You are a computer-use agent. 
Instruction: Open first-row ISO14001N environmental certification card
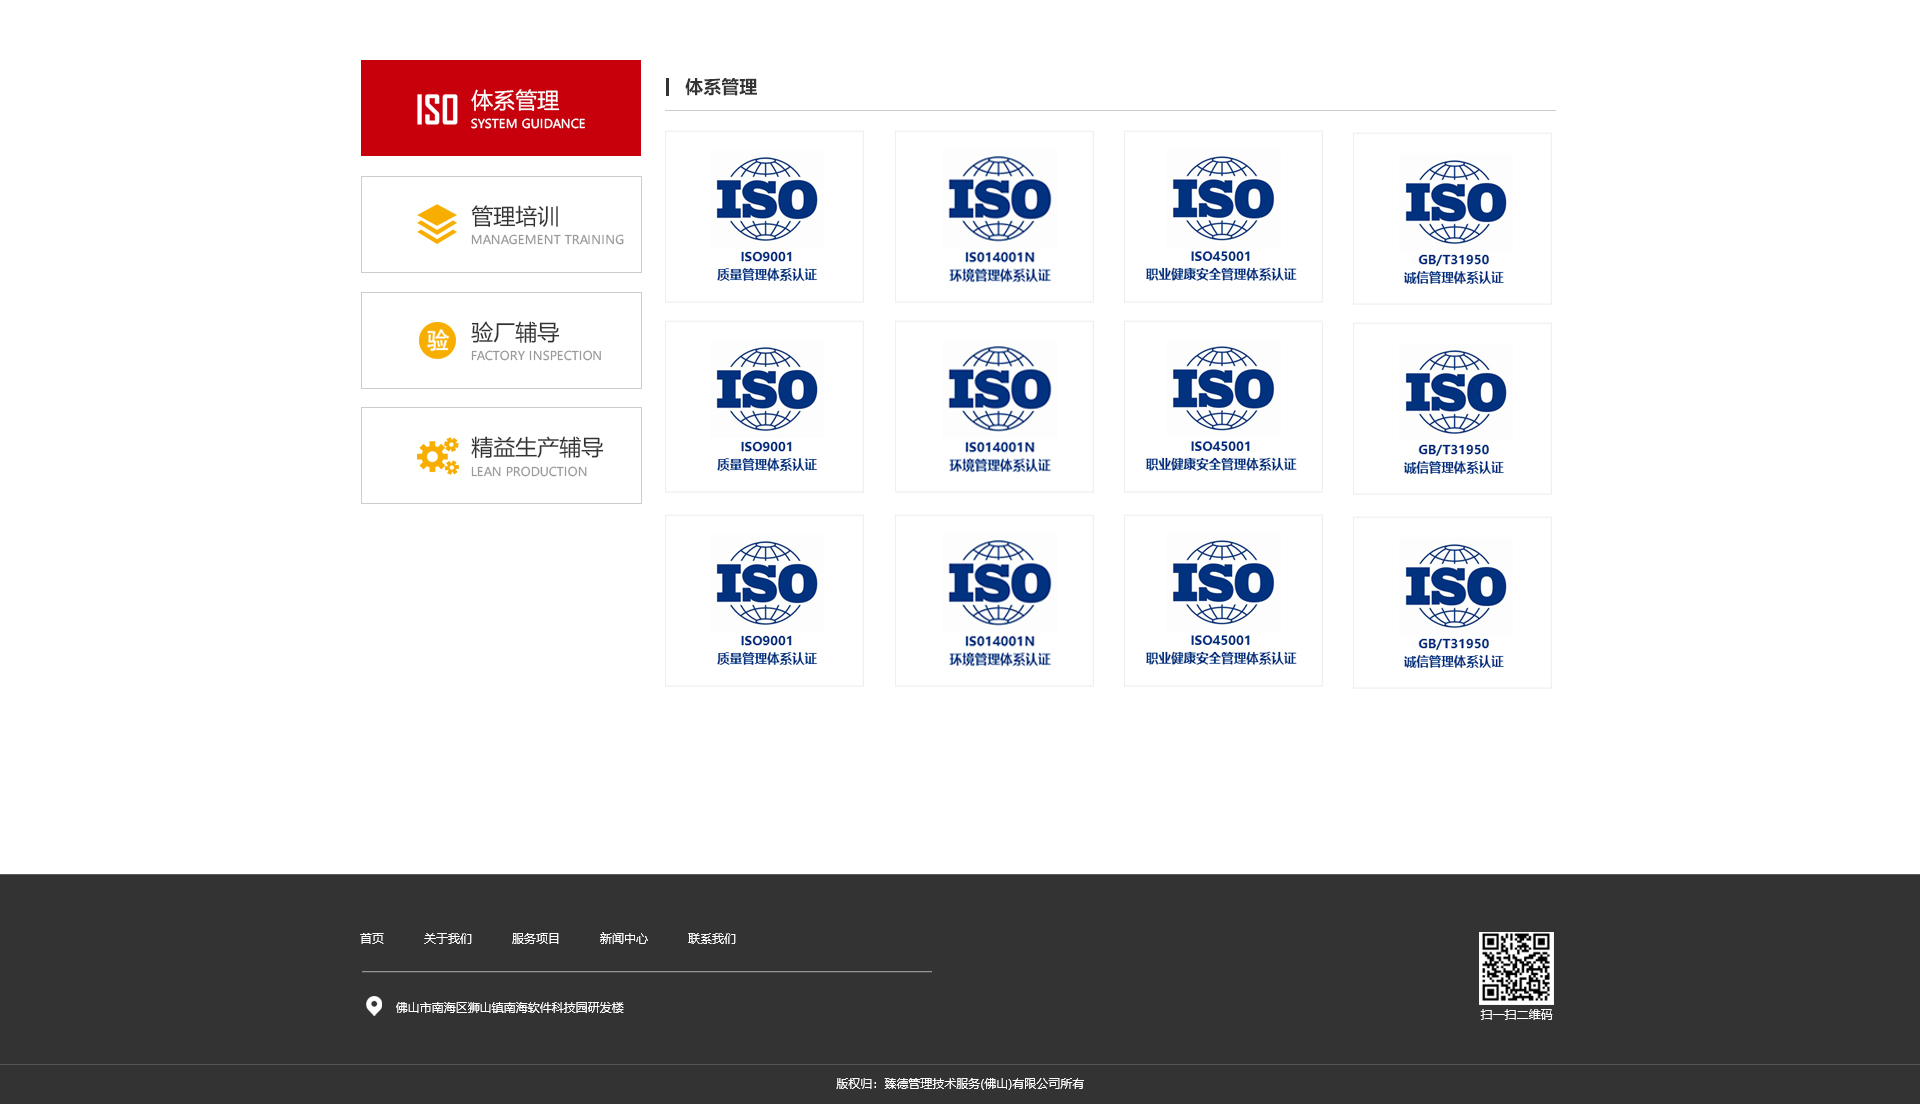994,217
